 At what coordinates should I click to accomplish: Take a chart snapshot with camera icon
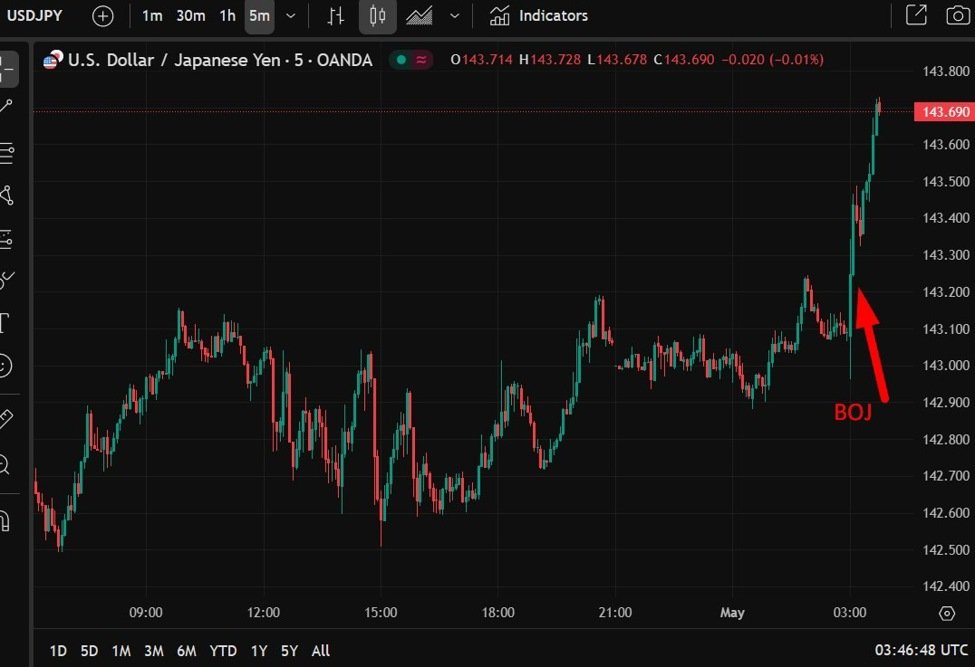click(x=956, y=15)
